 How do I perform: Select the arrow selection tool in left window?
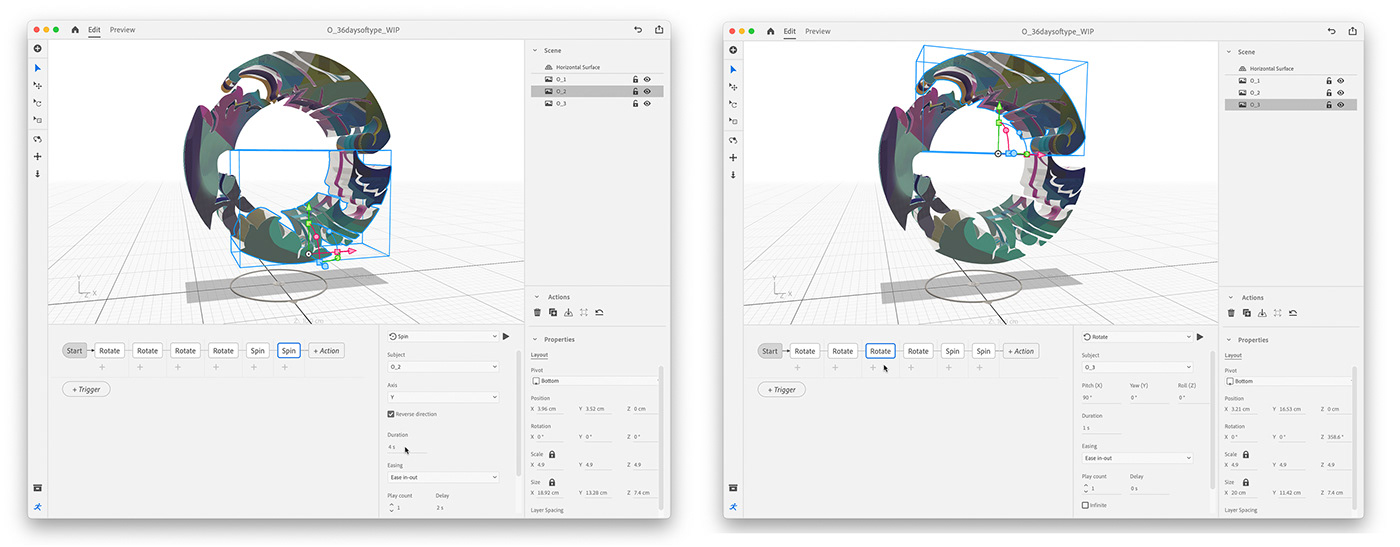coord(38,68)
